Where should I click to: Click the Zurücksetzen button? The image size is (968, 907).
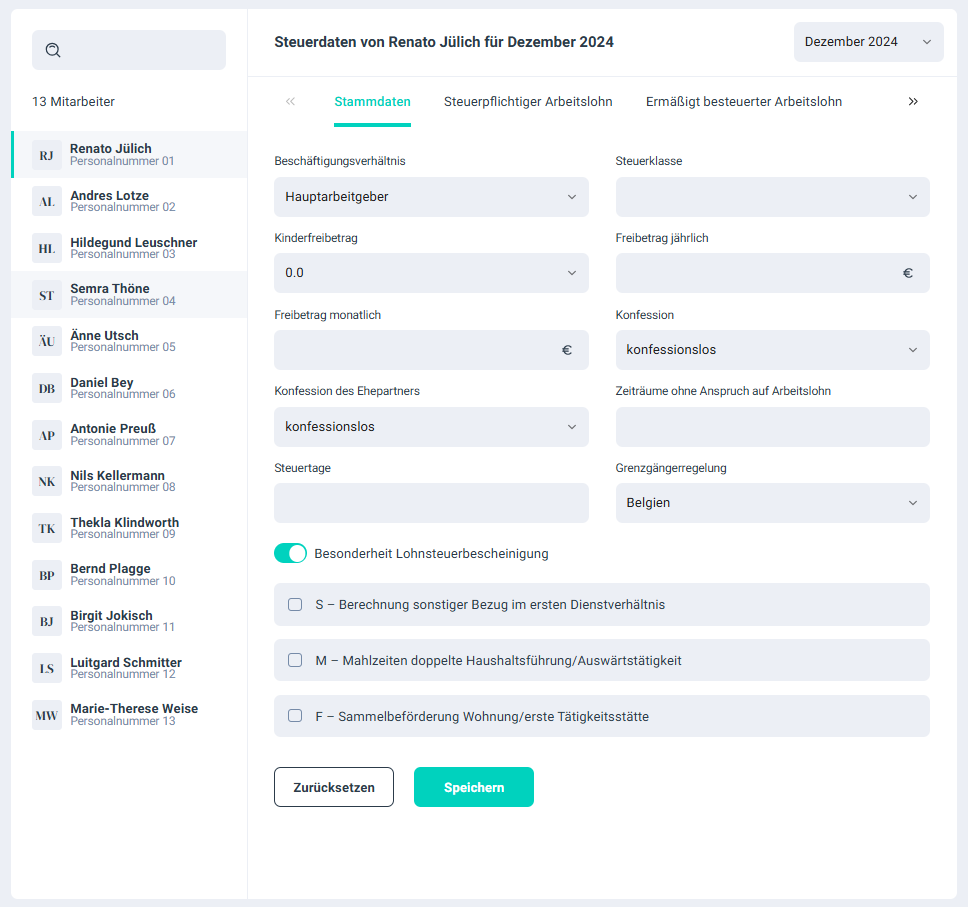334,787
